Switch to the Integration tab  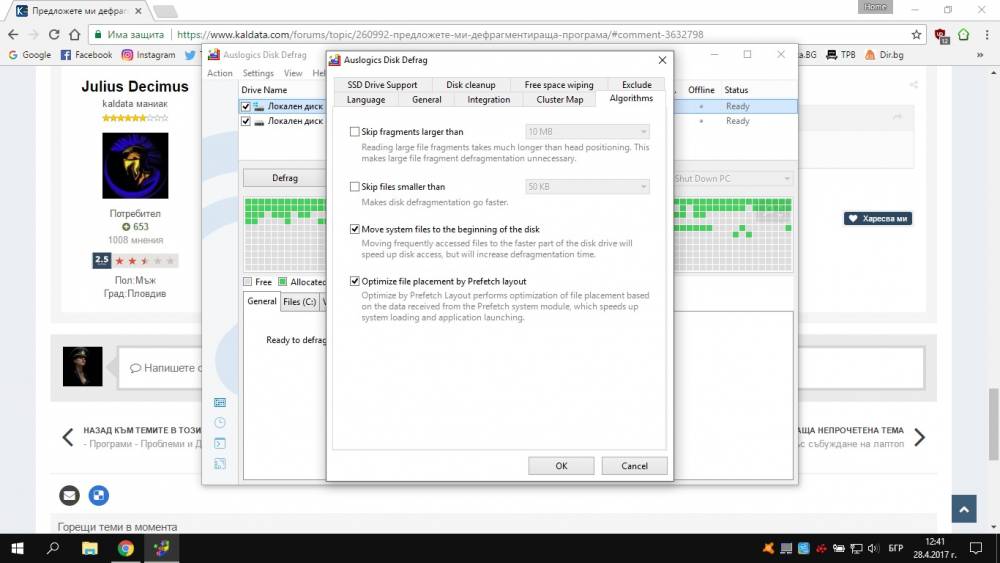pyautogui.click(x=489, y=99)
